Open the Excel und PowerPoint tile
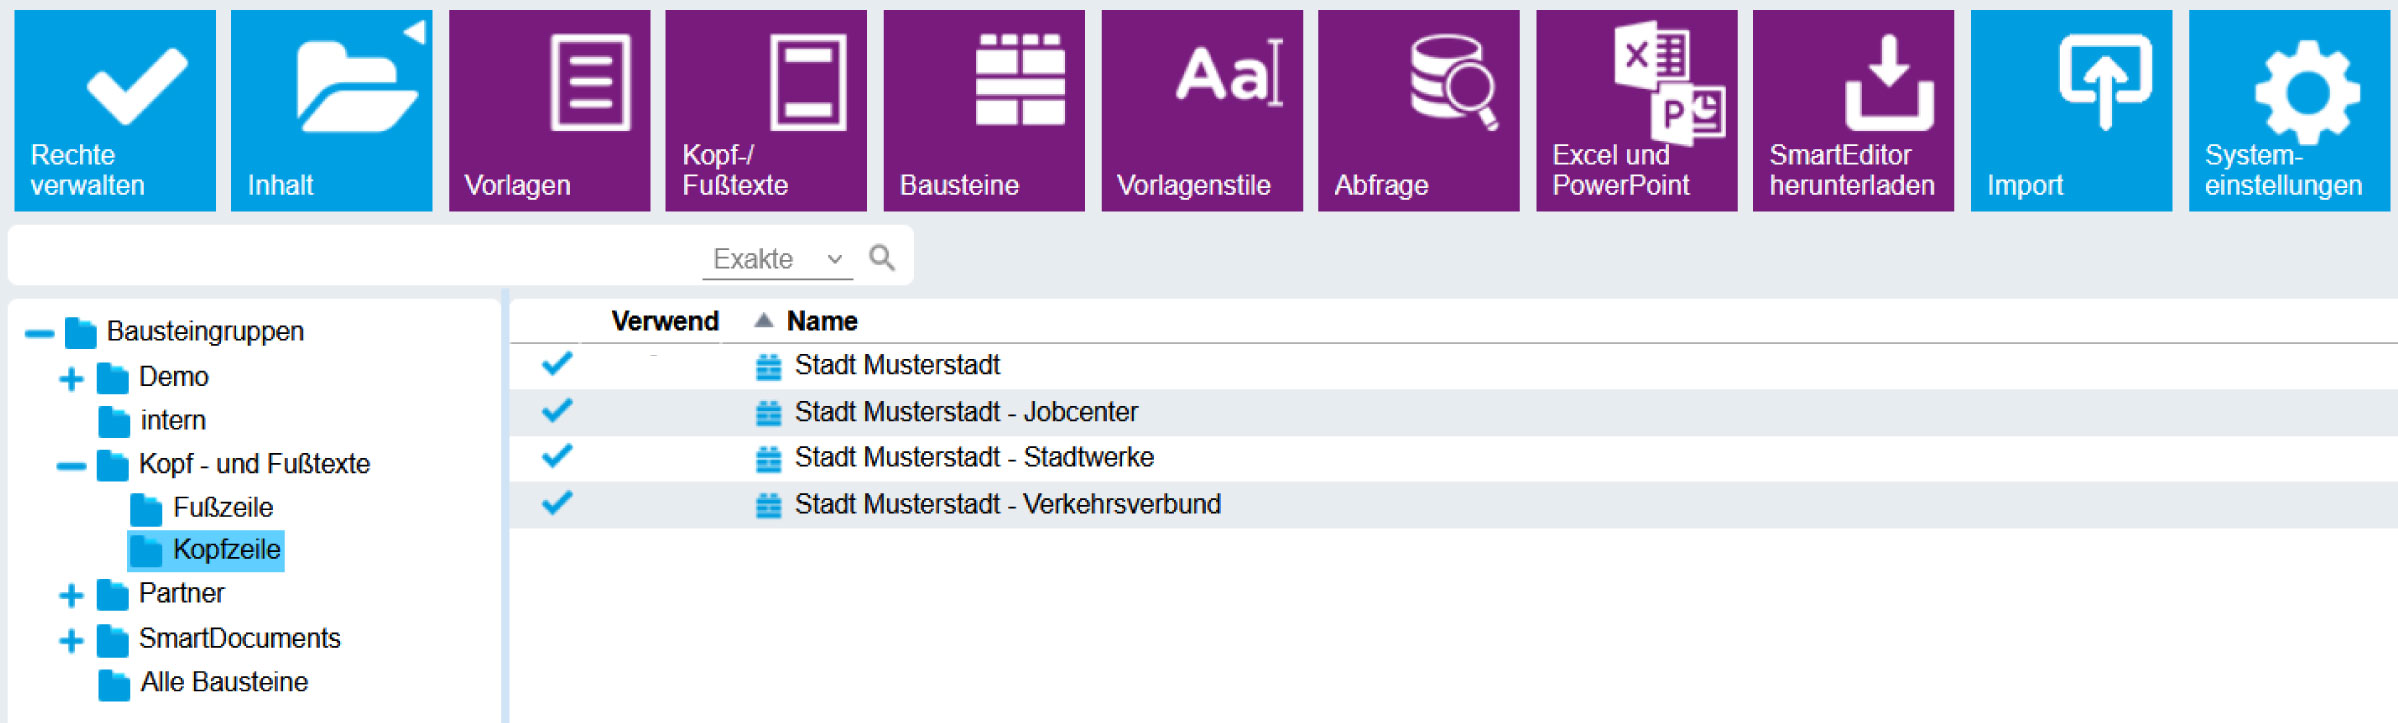This screenshot has width=2398, height=723. click(x=1637, y=110)
